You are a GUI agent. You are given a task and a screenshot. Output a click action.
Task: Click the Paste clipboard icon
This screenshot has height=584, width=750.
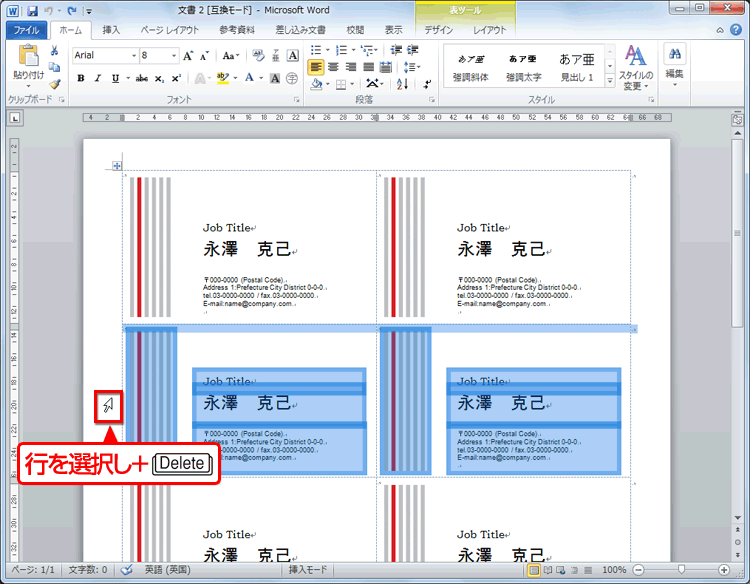tap(28, 56)
